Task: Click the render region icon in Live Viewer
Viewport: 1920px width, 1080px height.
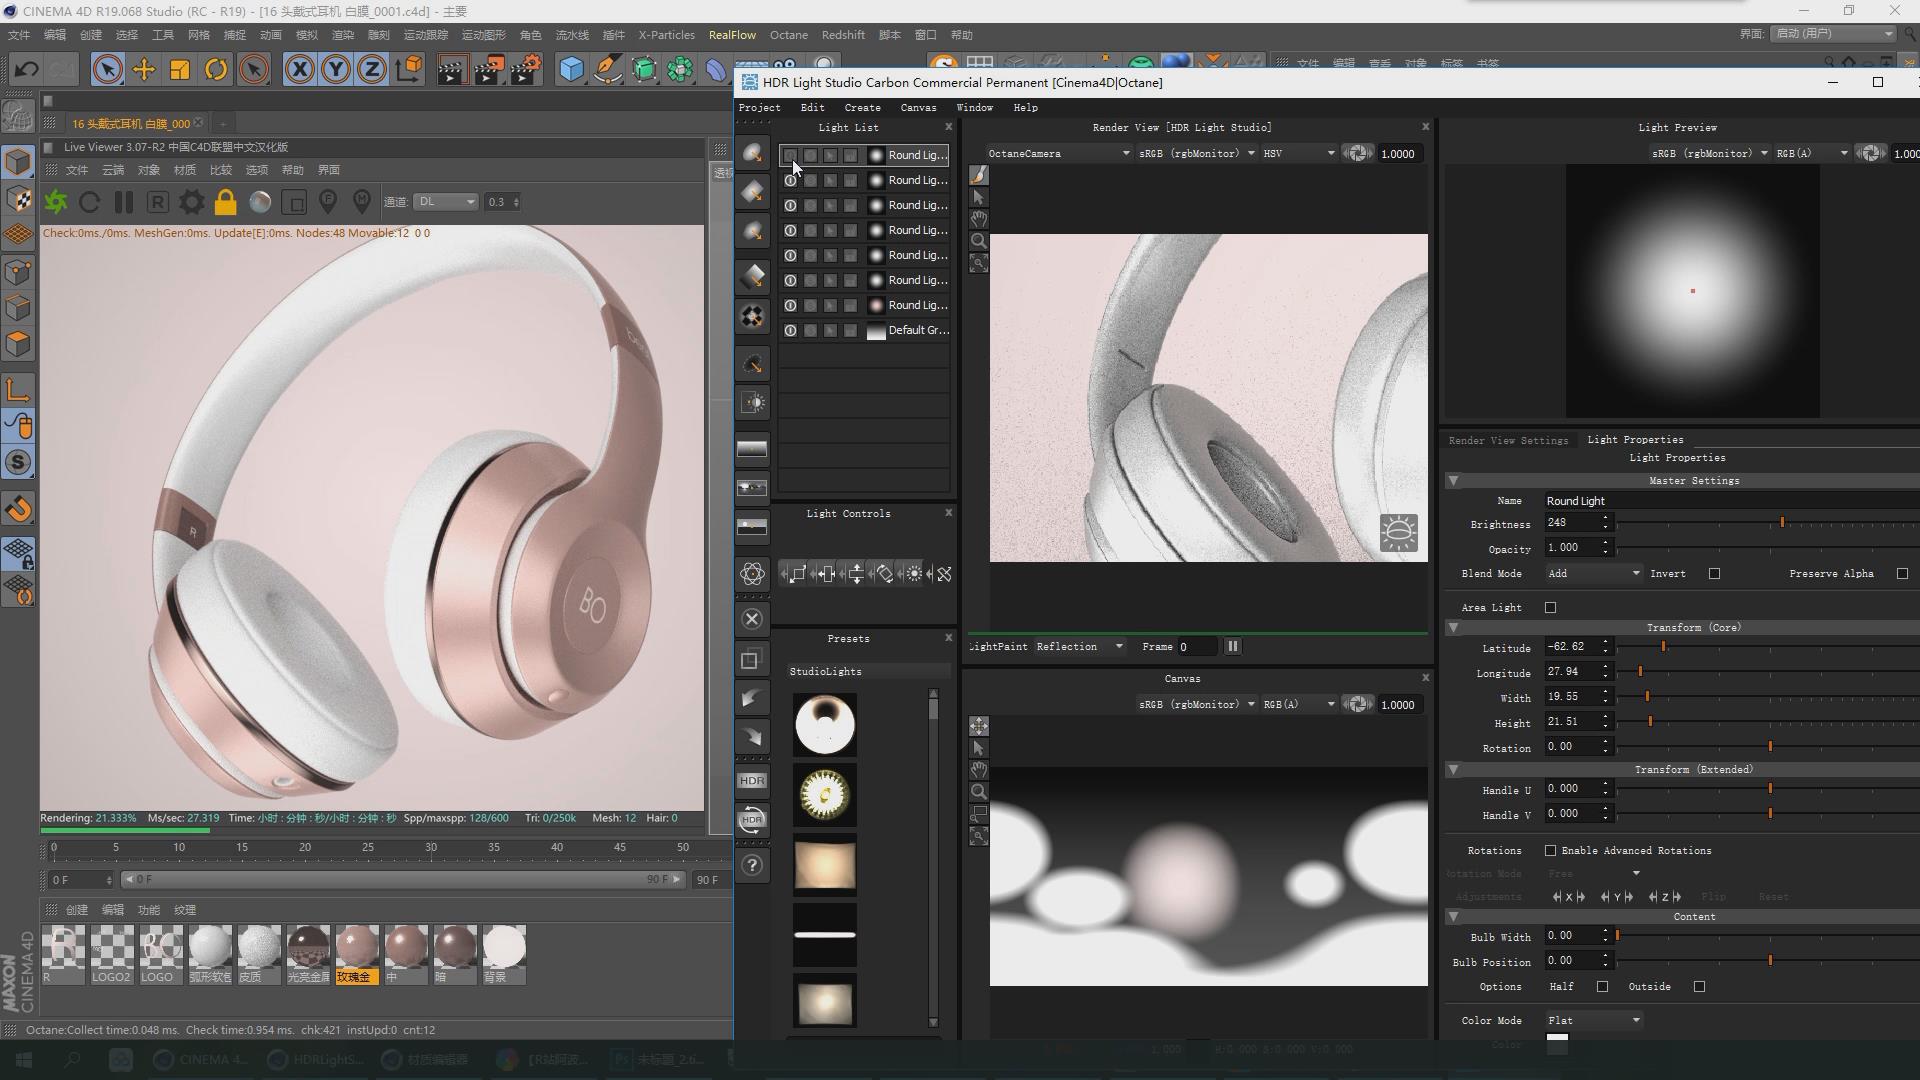Action: pos(294,203)
